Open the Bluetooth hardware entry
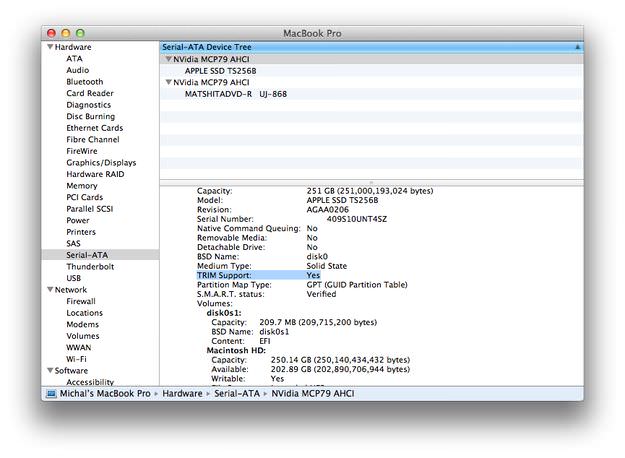The height and width of the screenshot is (458, 625). click(x=85, y=82)
